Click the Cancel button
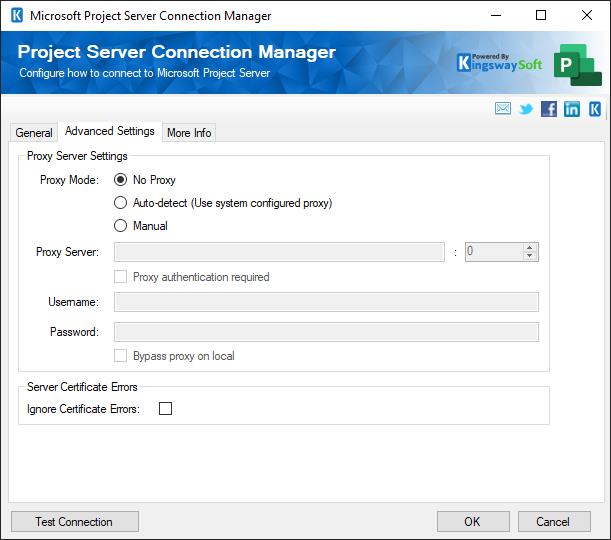611x540 pixels. [x=554, y=521]
